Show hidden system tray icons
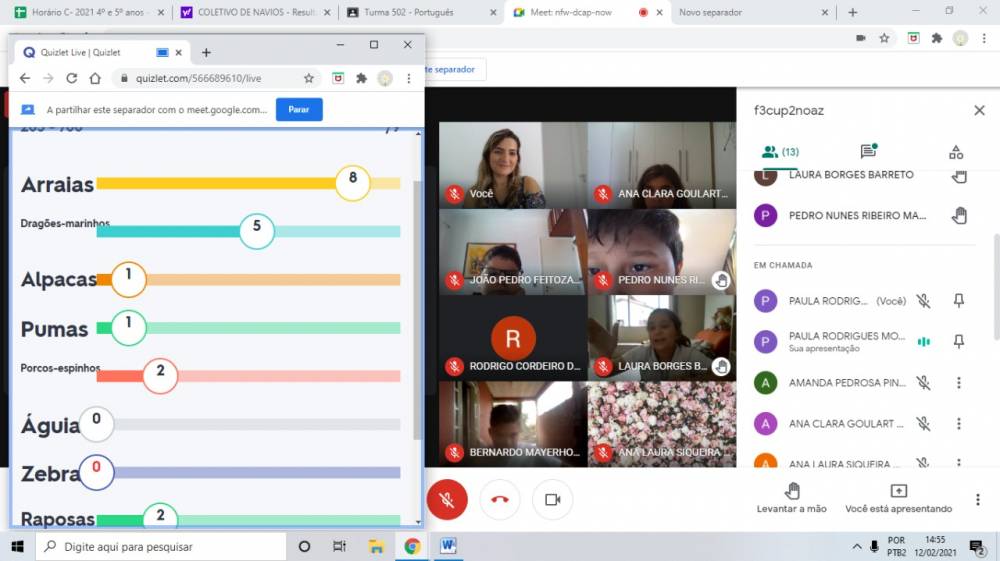Viewport: 1000px width, 561px height. coord(856,547)
